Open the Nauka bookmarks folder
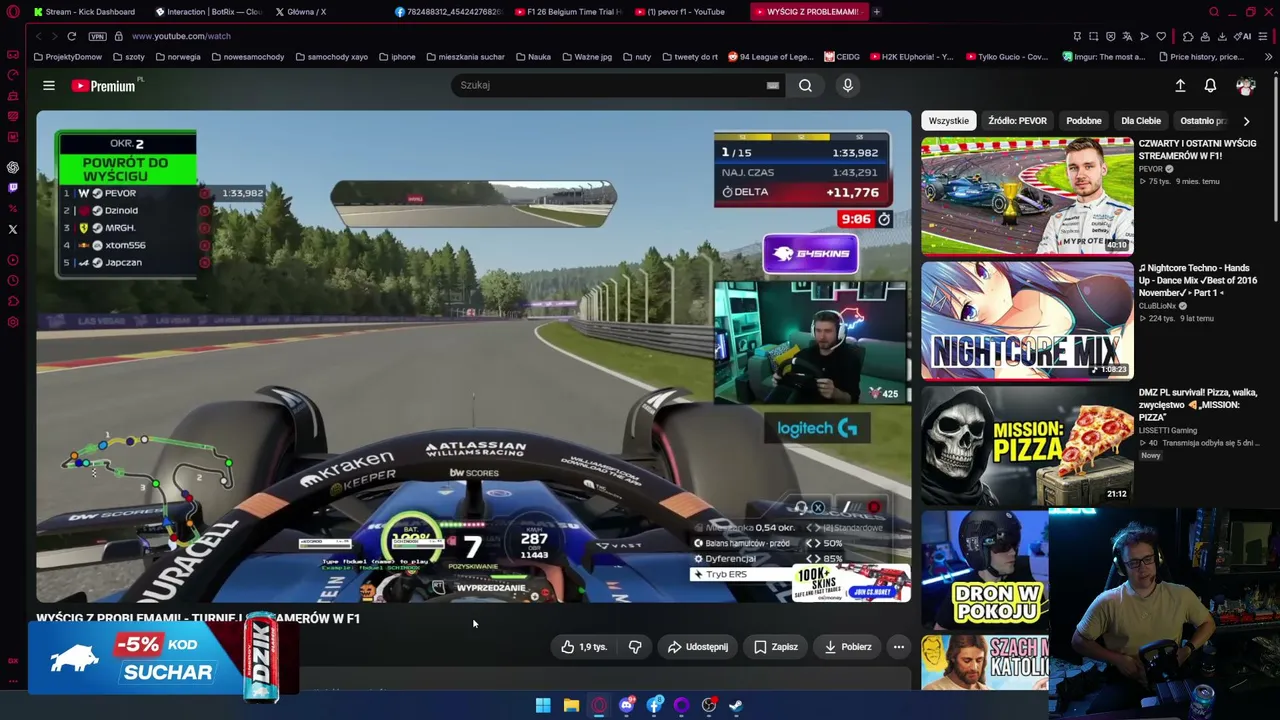This screenshot has width=1280, height=720. coord(533,57)
